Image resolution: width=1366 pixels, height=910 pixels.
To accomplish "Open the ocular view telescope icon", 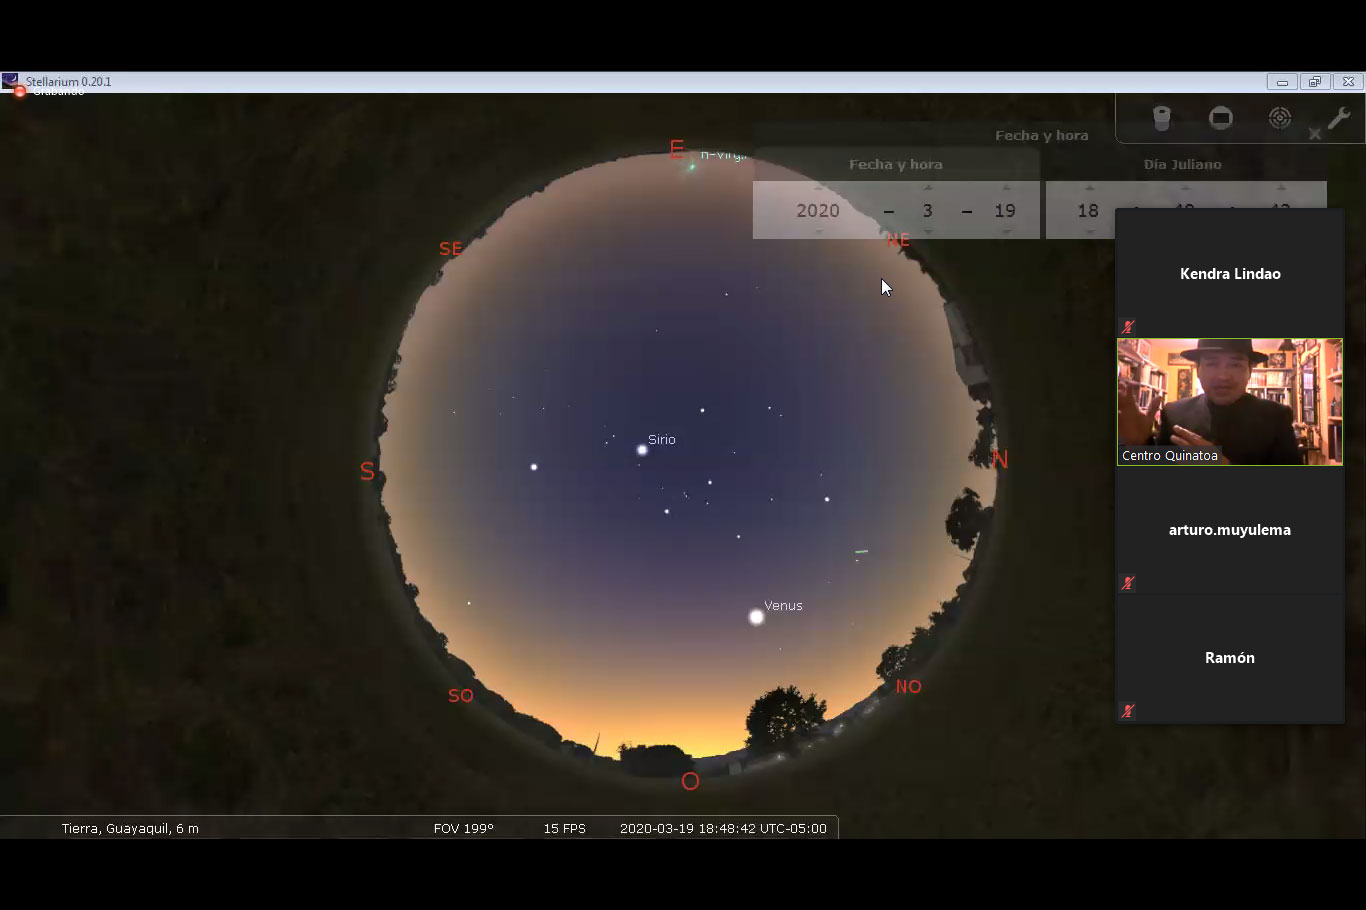I will click(1161, 118).
